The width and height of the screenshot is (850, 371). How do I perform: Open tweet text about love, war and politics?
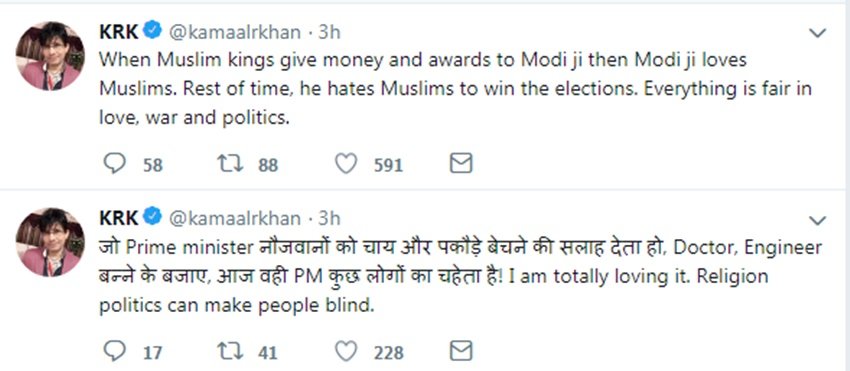[455, 89]
